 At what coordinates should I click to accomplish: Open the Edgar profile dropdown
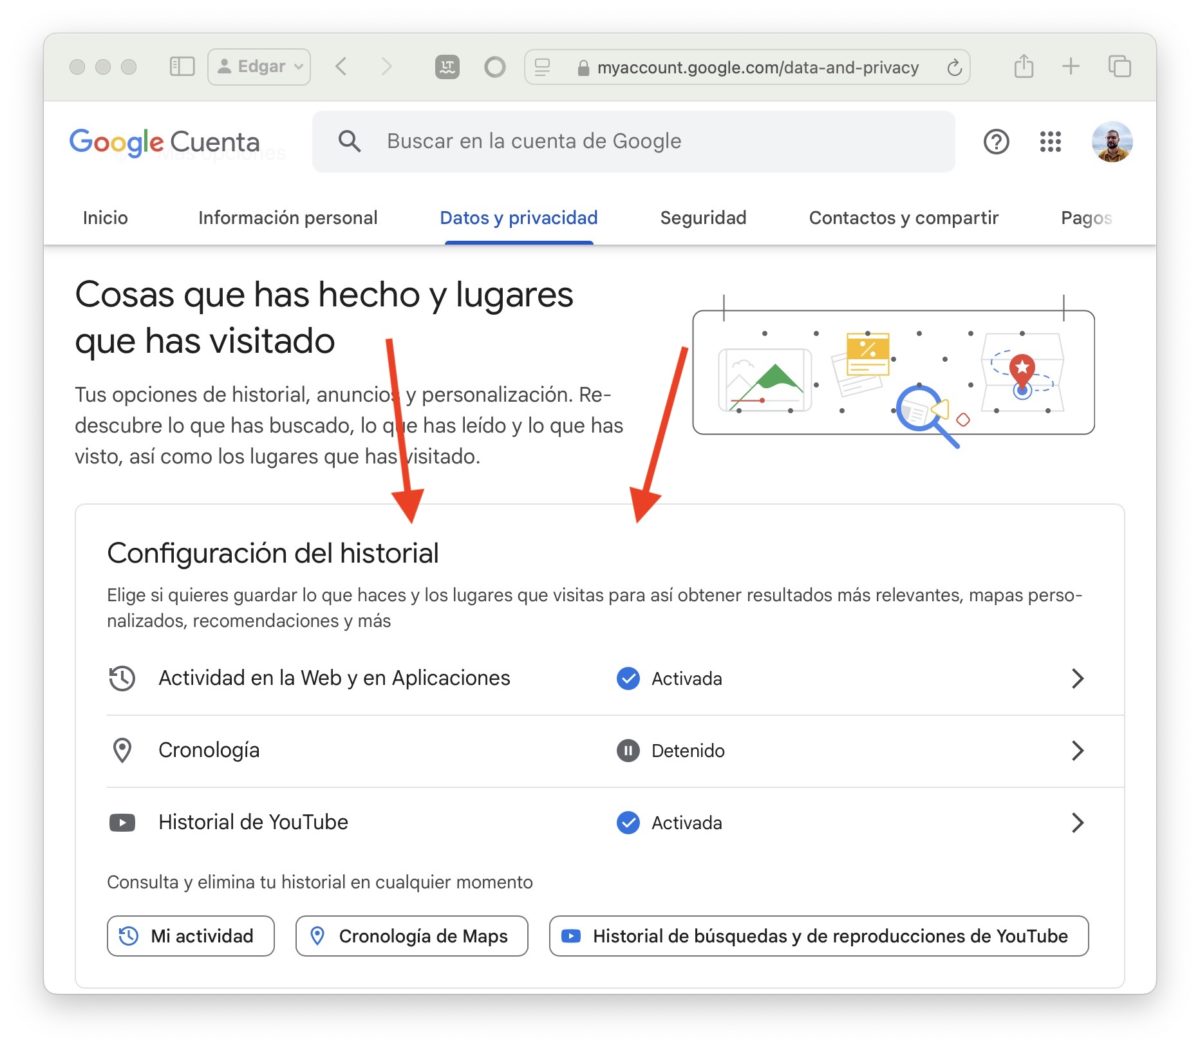pyautogui.click(x=259, y=67)
